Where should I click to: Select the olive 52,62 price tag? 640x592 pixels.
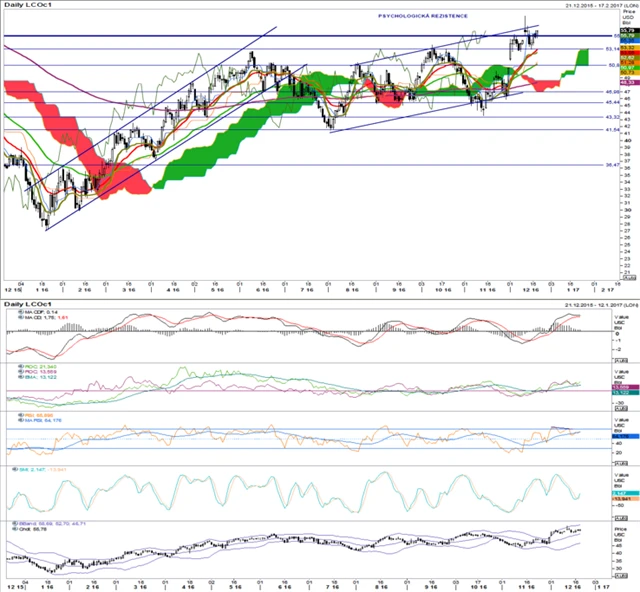click(x=629, y=58)
